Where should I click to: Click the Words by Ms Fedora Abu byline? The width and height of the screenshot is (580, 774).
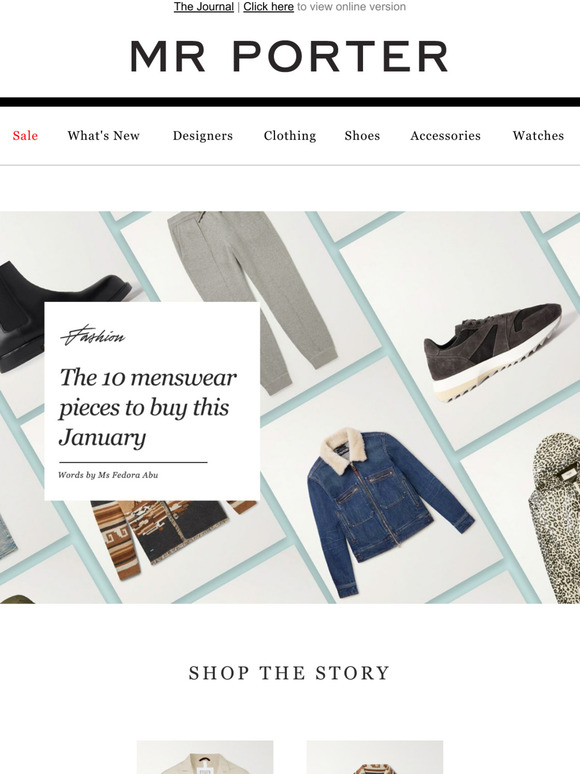(x=108, y=475)
